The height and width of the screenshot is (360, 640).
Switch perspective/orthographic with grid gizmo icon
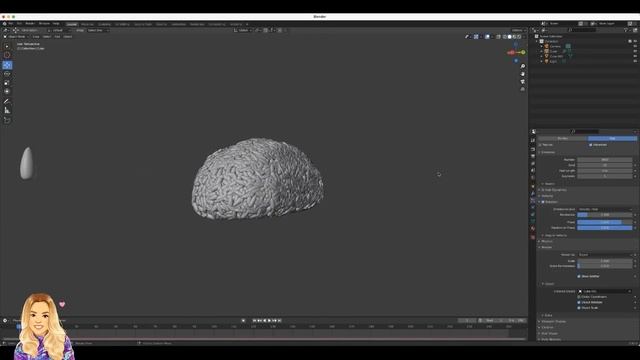[x=522, y=89]
